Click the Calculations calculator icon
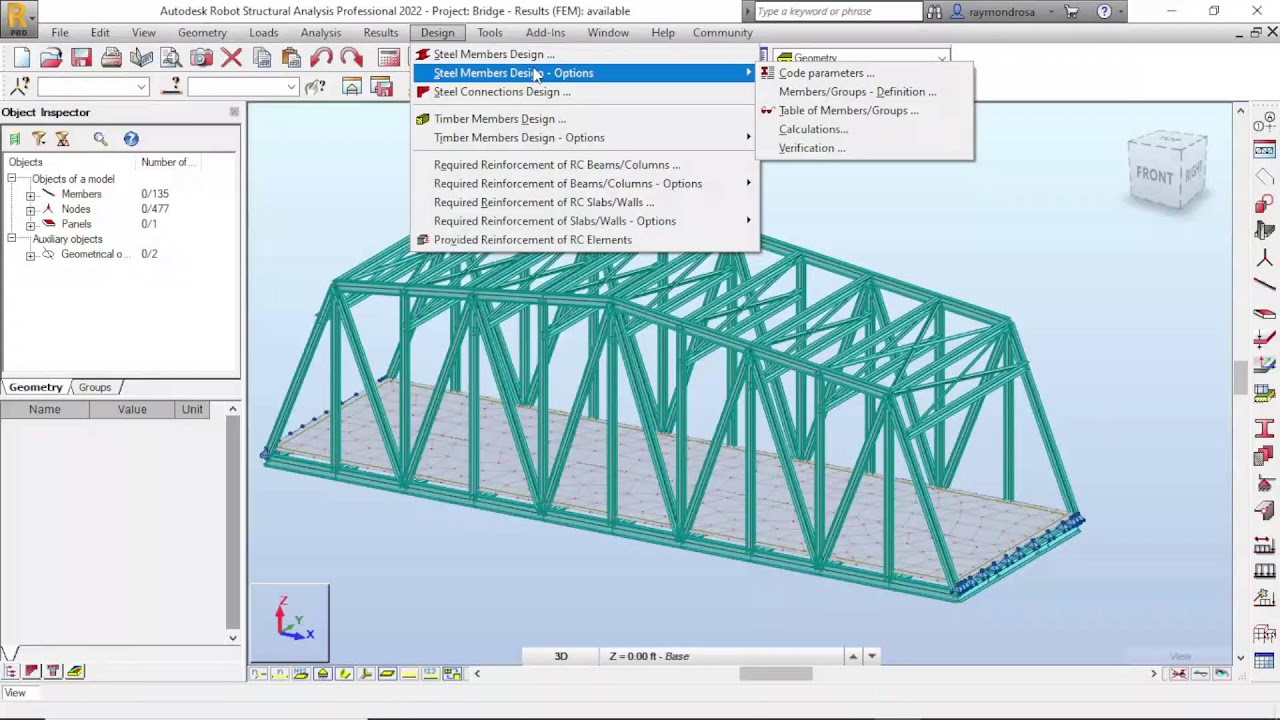1280x720 pixels. (x=389, y=58)
